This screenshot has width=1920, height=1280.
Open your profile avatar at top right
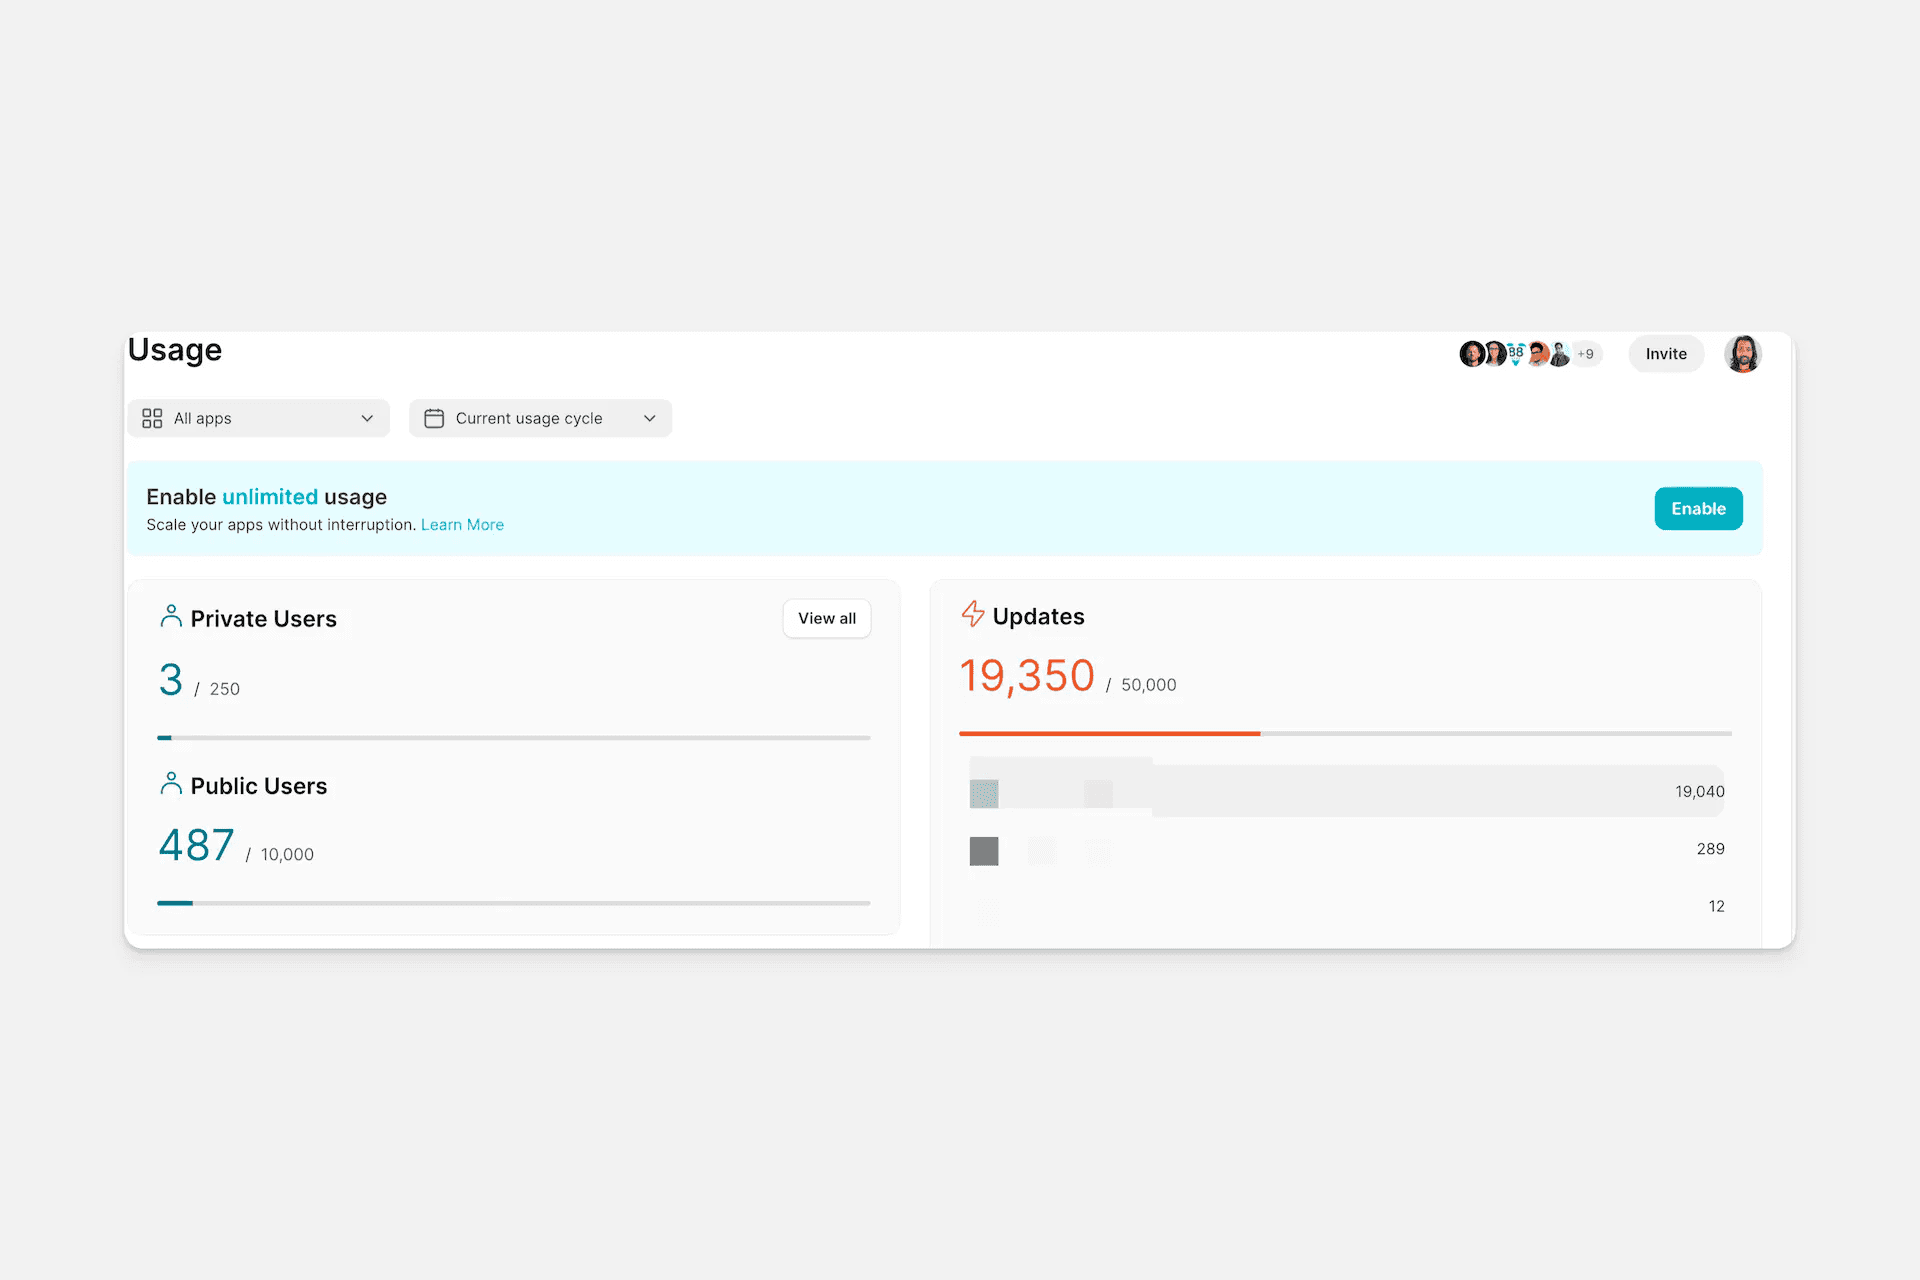1742,354
